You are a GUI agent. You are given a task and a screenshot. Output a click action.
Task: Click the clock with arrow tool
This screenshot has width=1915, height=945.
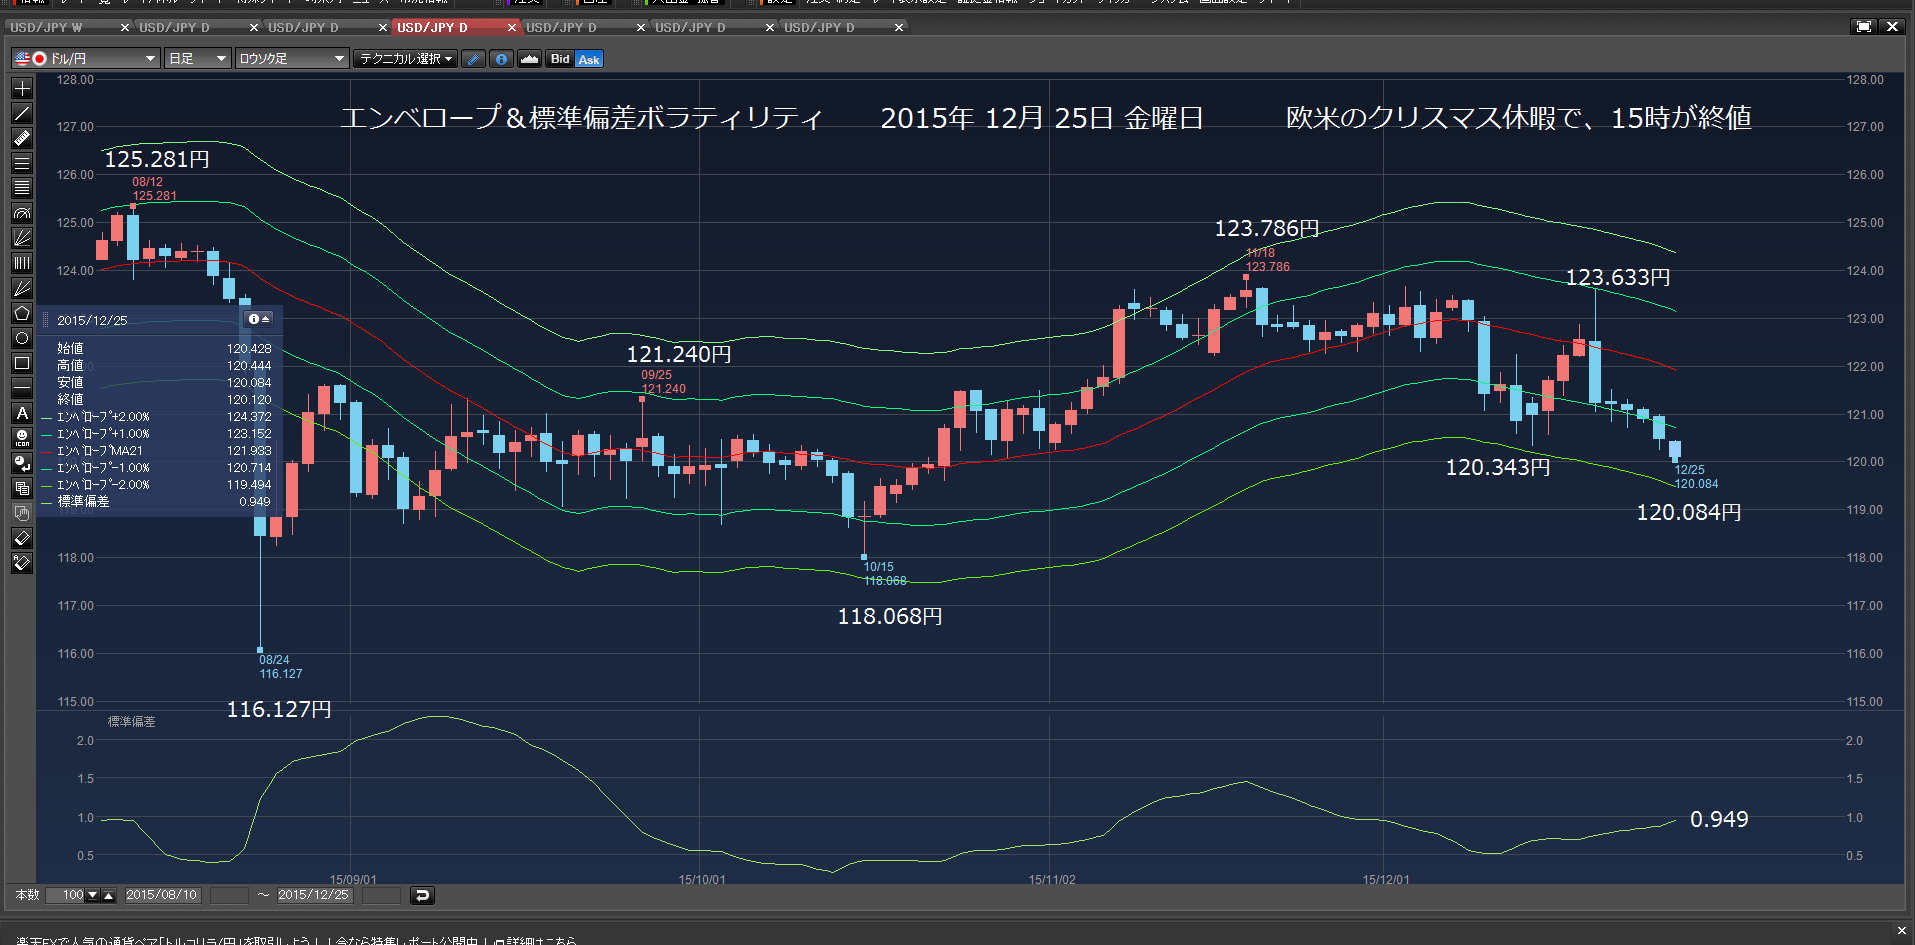tap(22, 463)
